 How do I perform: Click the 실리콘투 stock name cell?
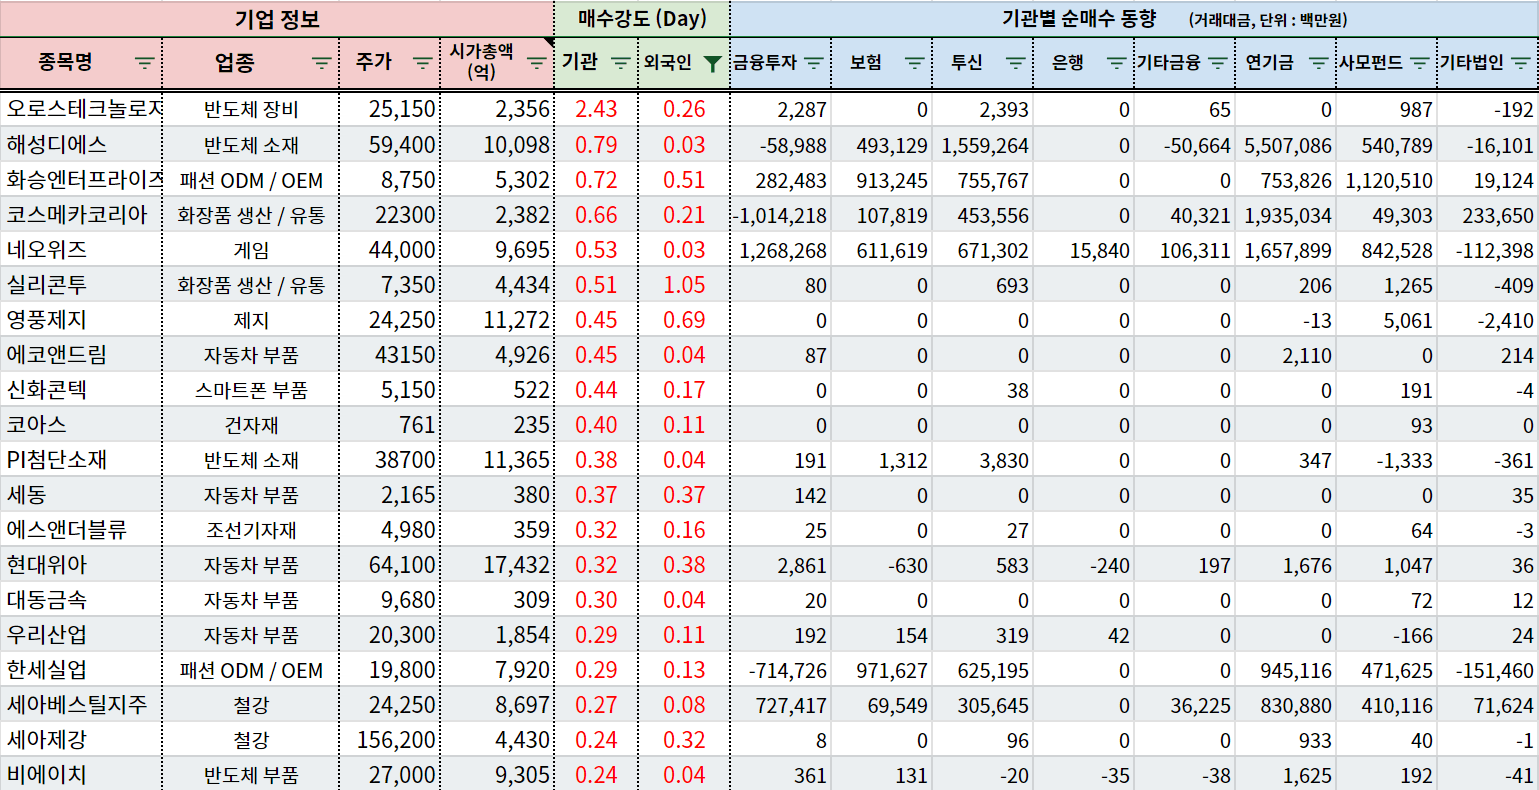pyautogui.click(x=81, y=284)
